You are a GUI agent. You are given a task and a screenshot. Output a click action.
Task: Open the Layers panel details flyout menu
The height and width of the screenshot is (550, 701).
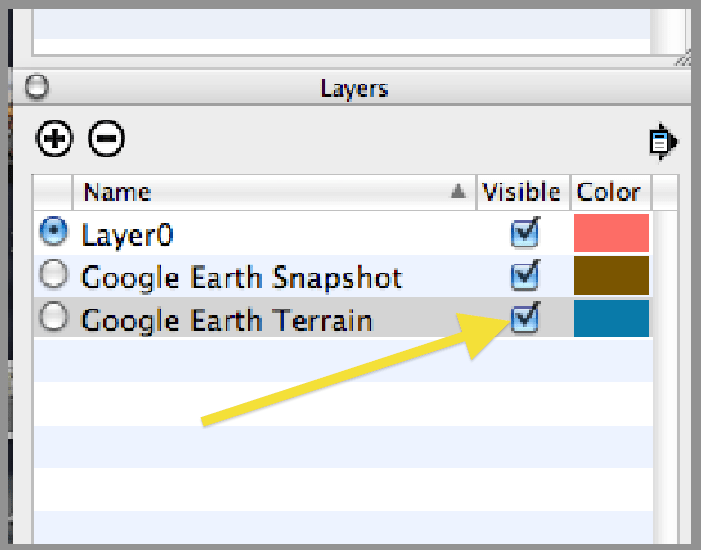(x=662, y=142)
